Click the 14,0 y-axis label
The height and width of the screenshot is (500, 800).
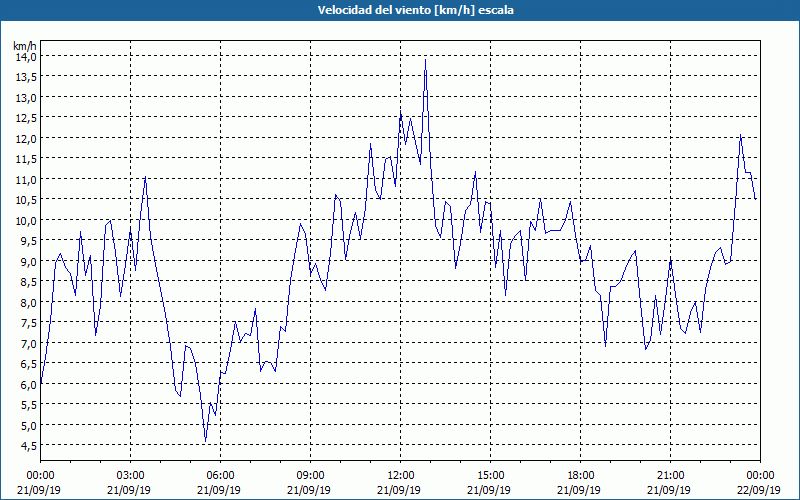point(25,57)
